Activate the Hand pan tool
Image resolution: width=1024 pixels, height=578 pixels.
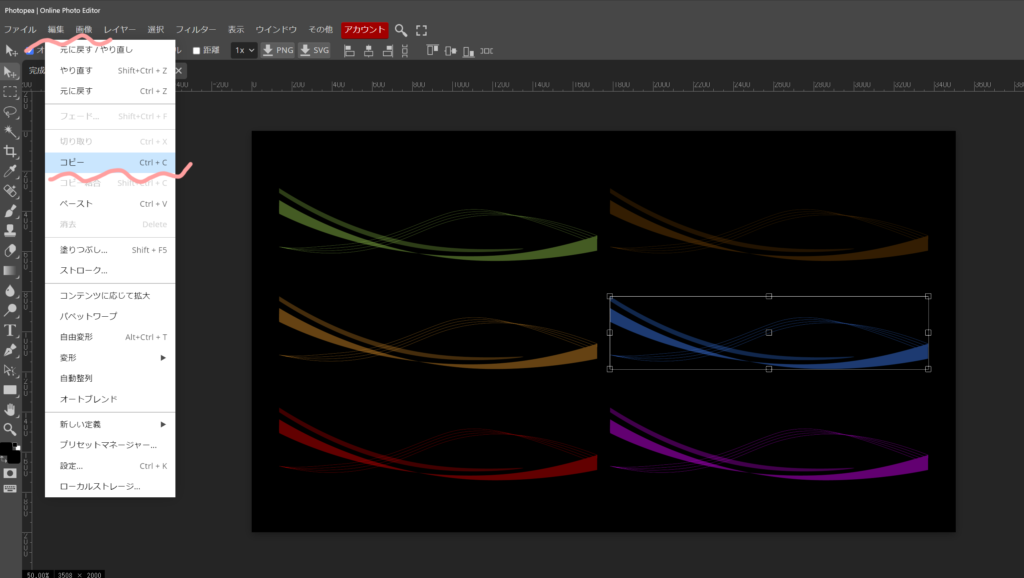11,409
